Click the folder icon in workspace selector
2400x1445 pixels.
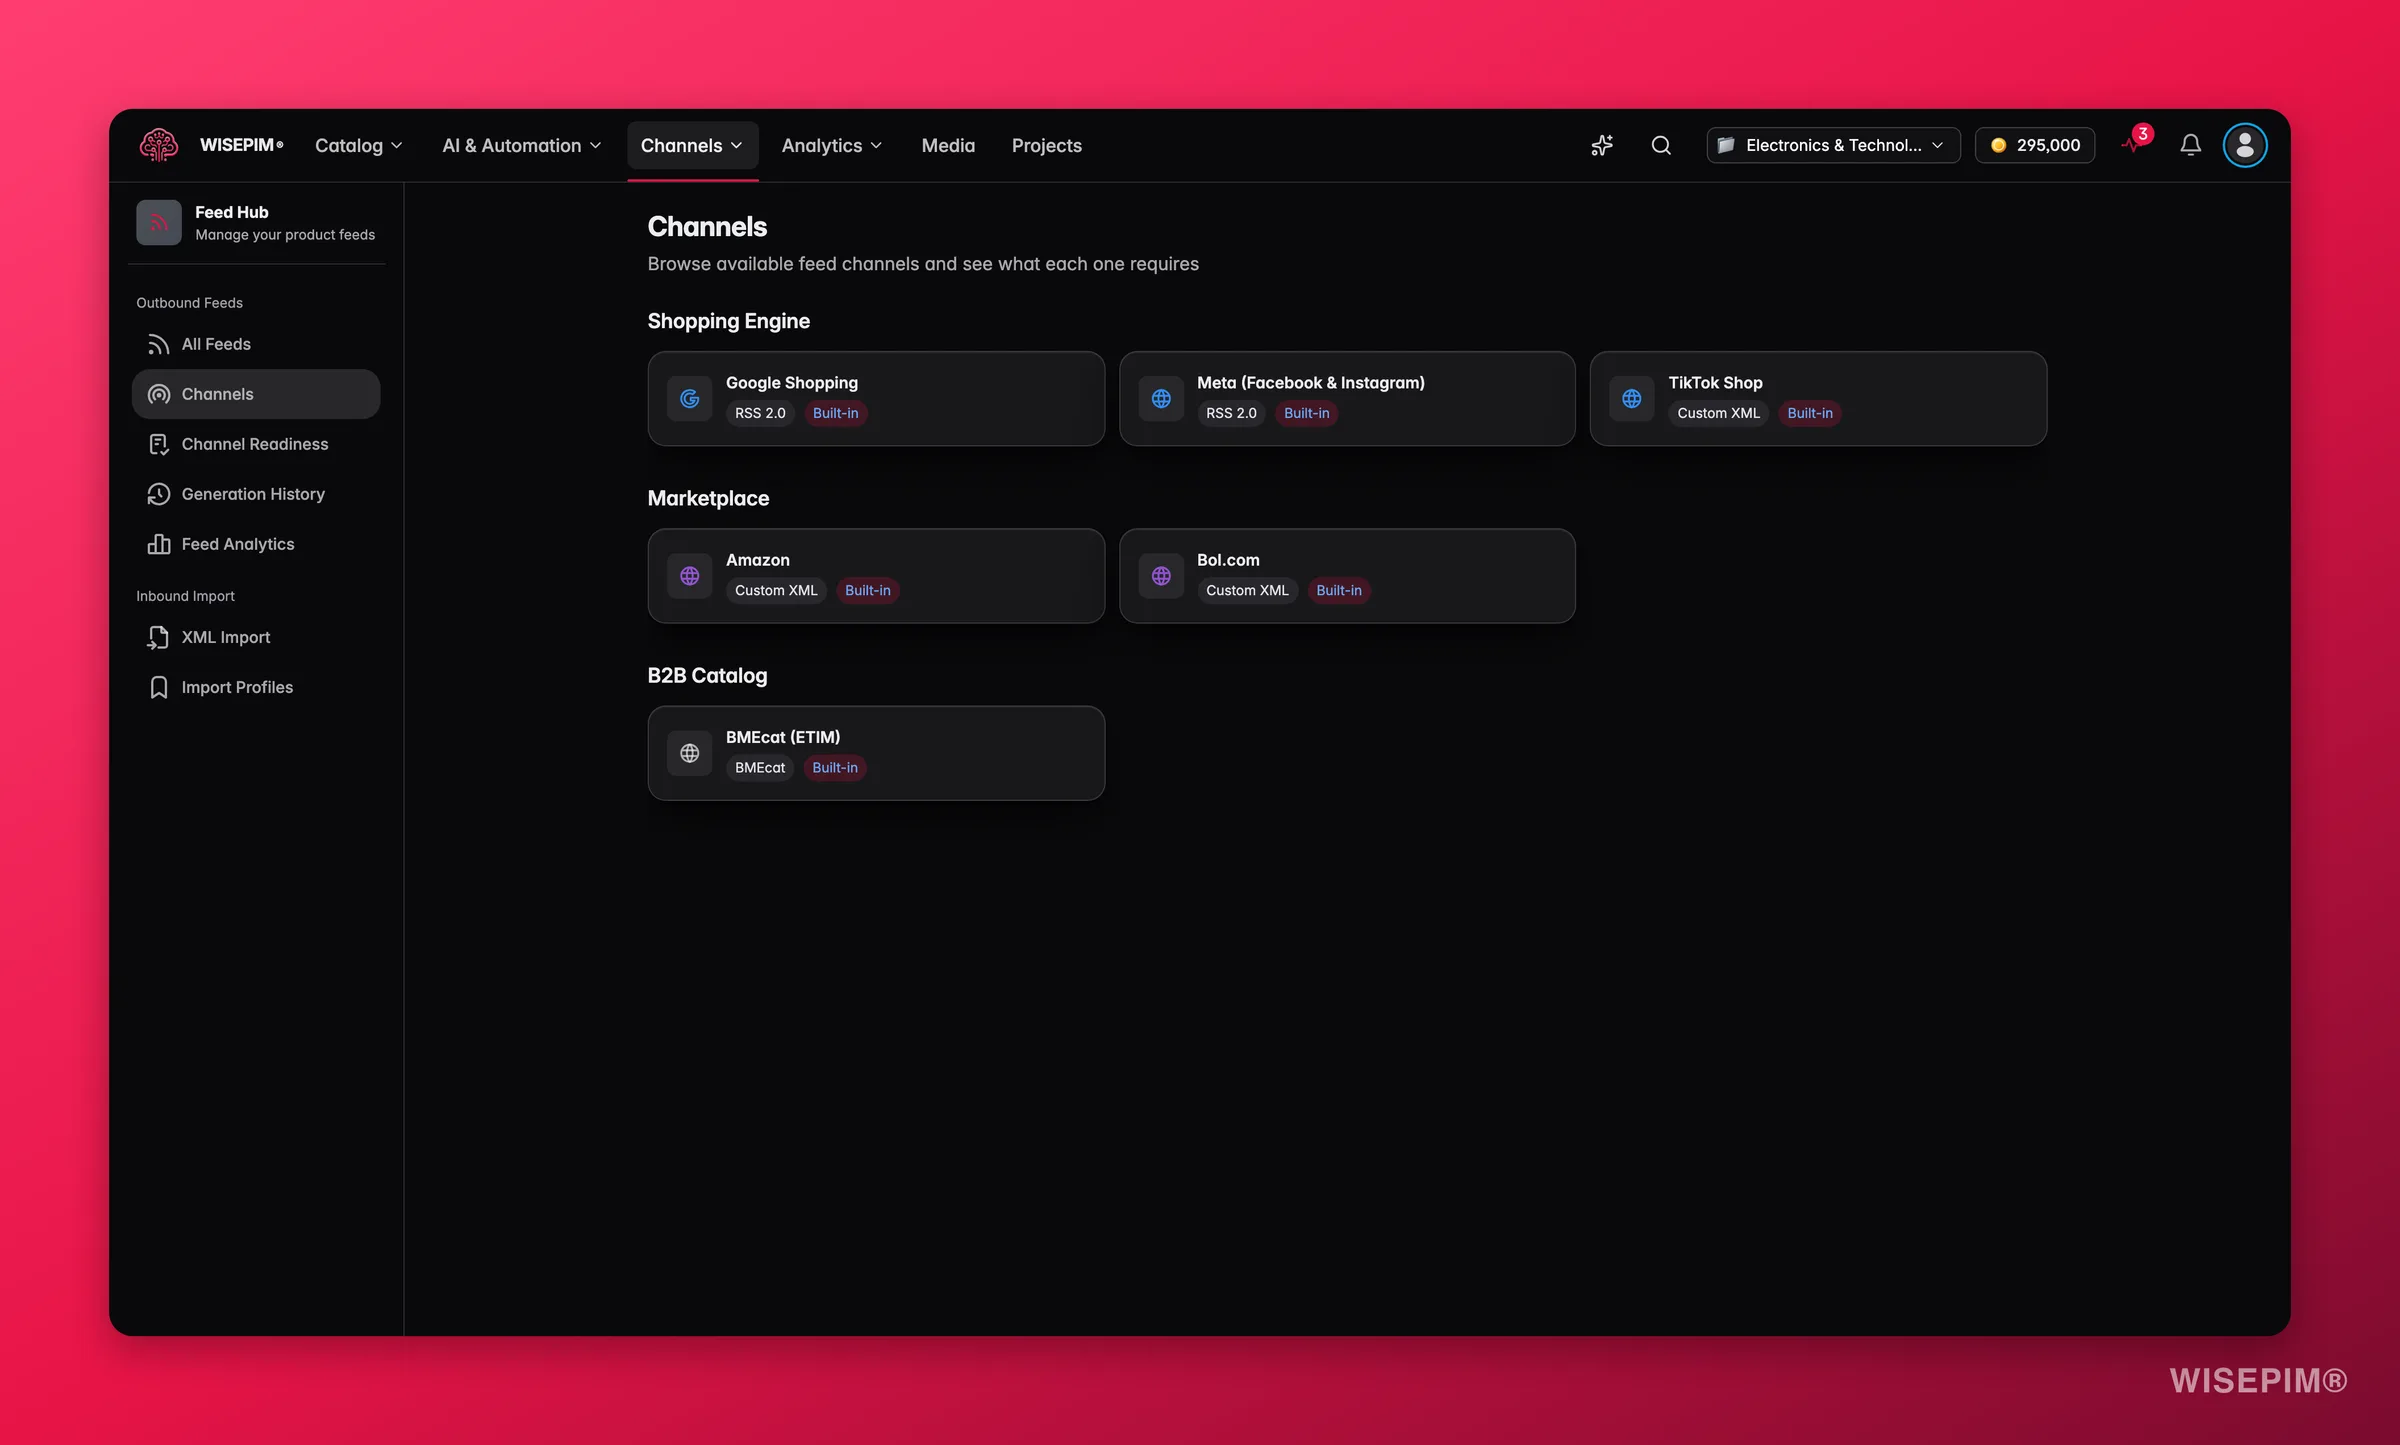tap(1725, 145)
